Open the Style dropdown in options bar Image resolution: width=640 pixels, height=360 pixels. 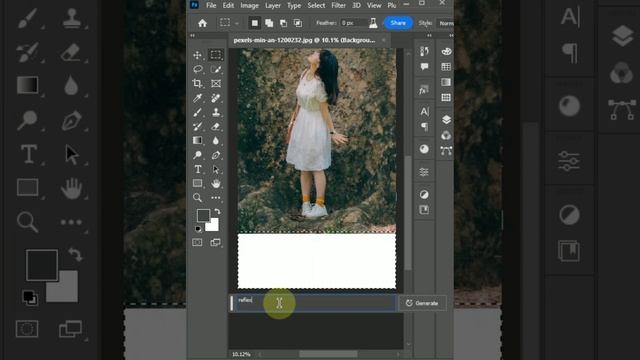click(445, 23)
